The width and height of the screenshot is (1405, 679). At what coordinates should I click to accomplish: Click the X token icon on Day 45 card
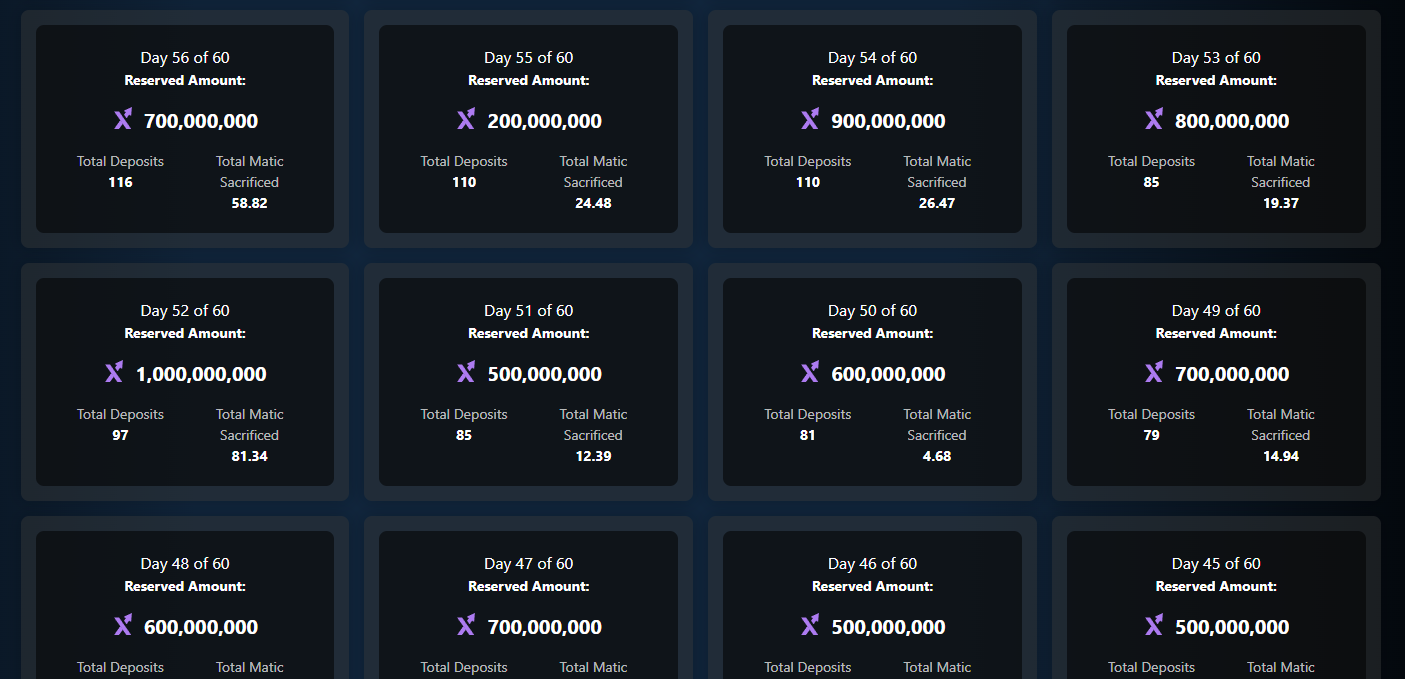tap(1154, 626)
